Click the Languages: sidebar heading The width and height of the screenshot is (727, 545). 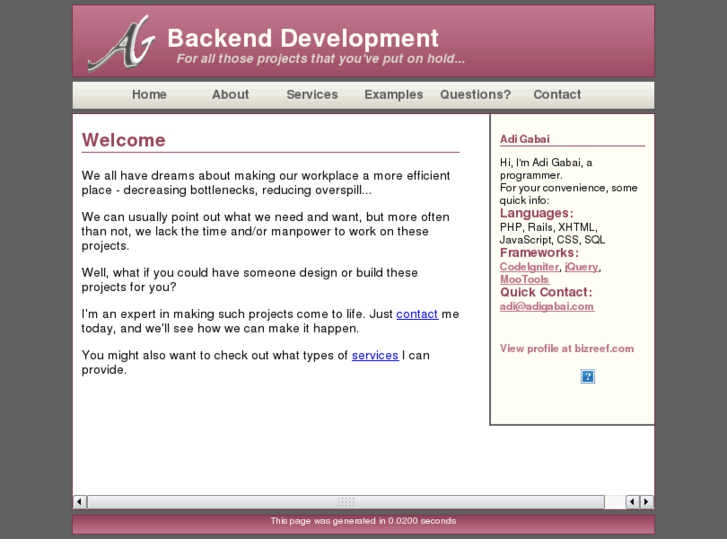pos(536,213)
